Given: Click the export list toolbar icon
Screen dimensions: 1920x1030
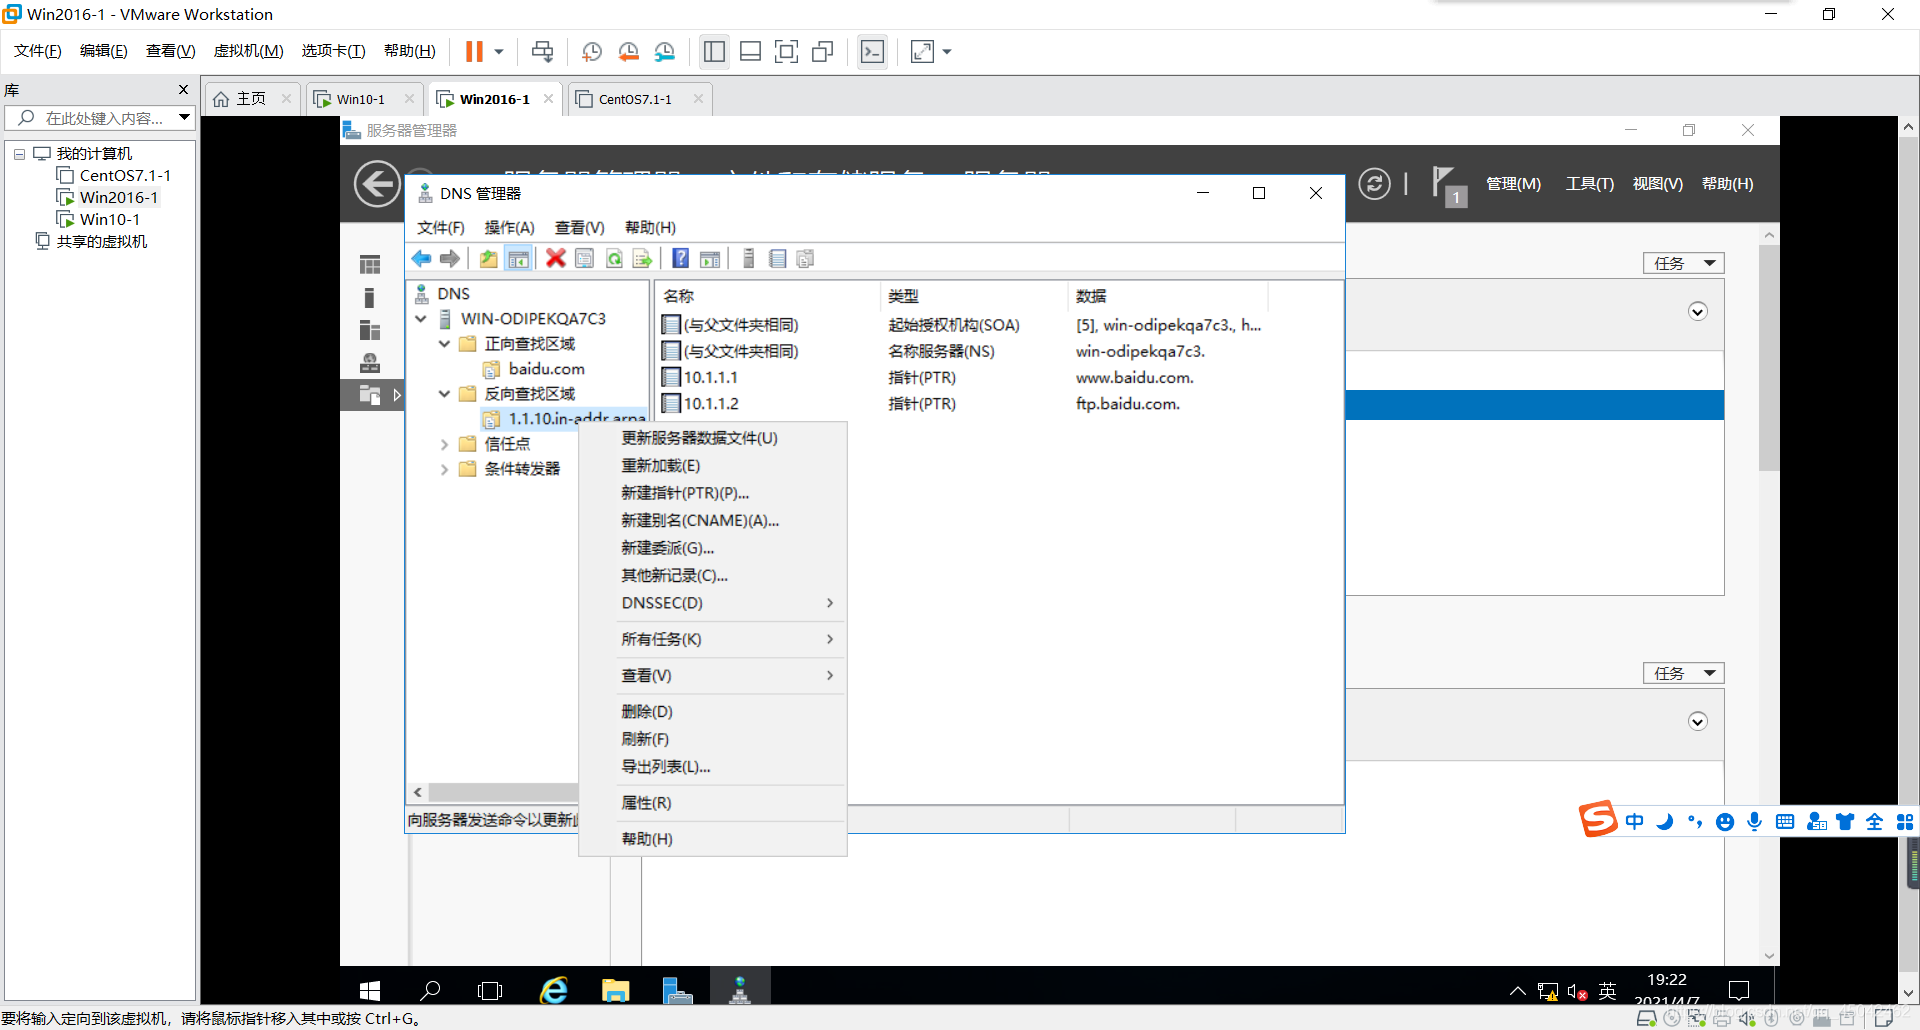Looking at the screenshot, I should (x=642, y=259).
